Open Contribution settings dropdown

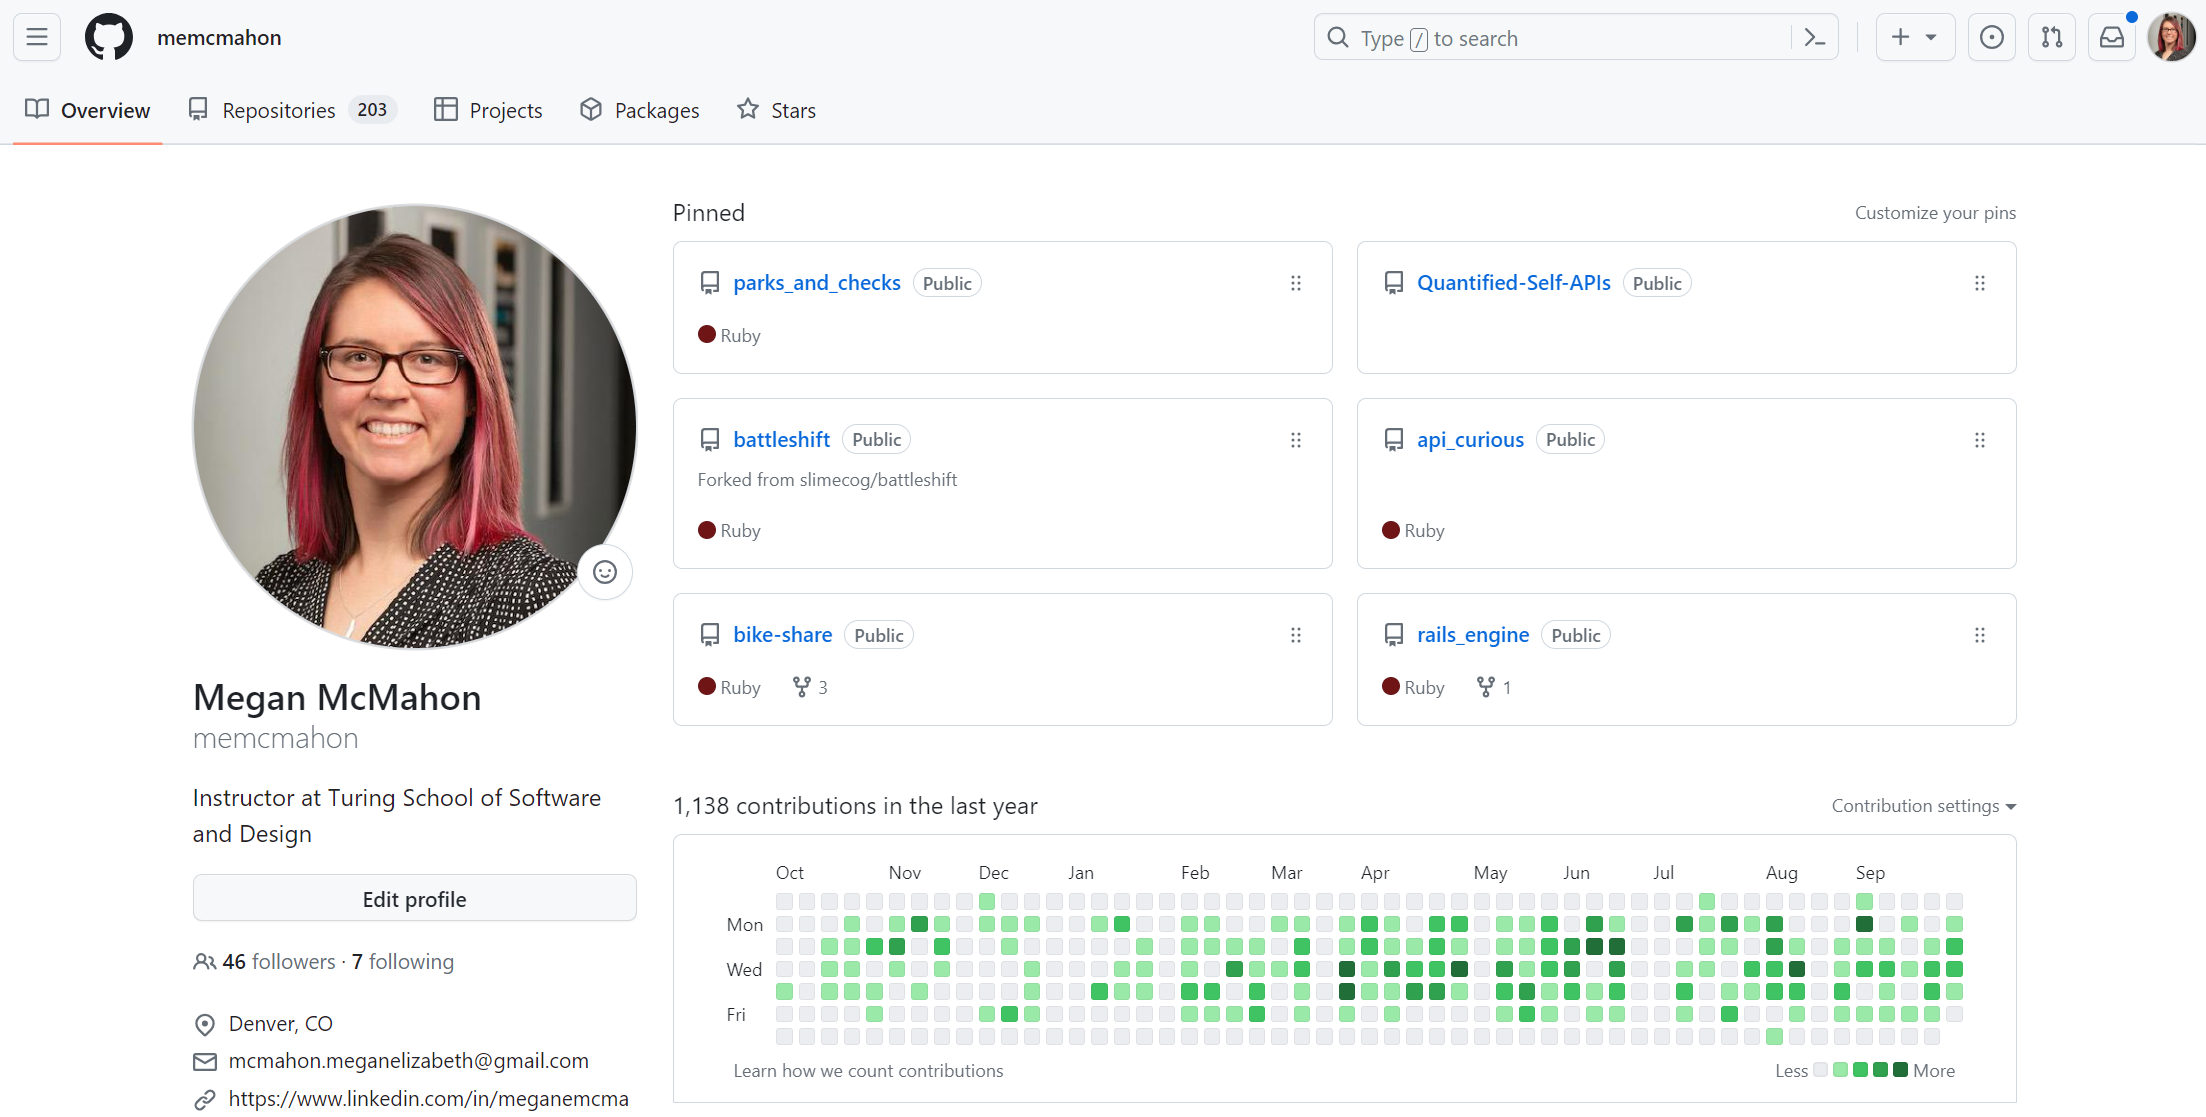coord(1925,805)
